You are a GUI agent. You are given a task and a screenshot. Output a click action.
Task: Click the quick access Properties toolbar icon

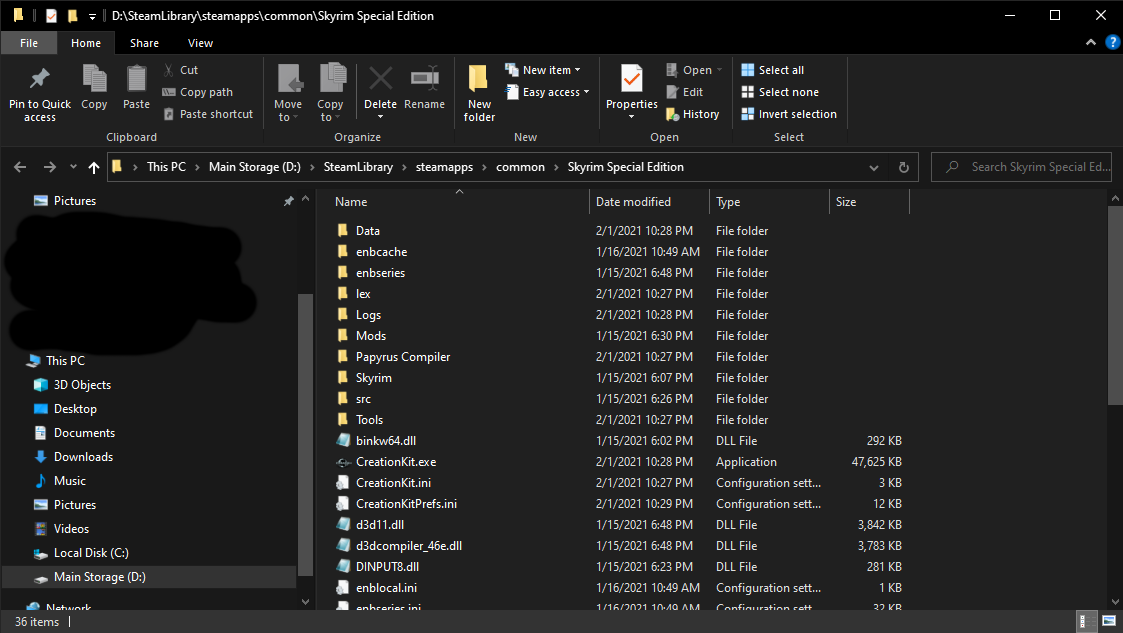click(51, 15)
